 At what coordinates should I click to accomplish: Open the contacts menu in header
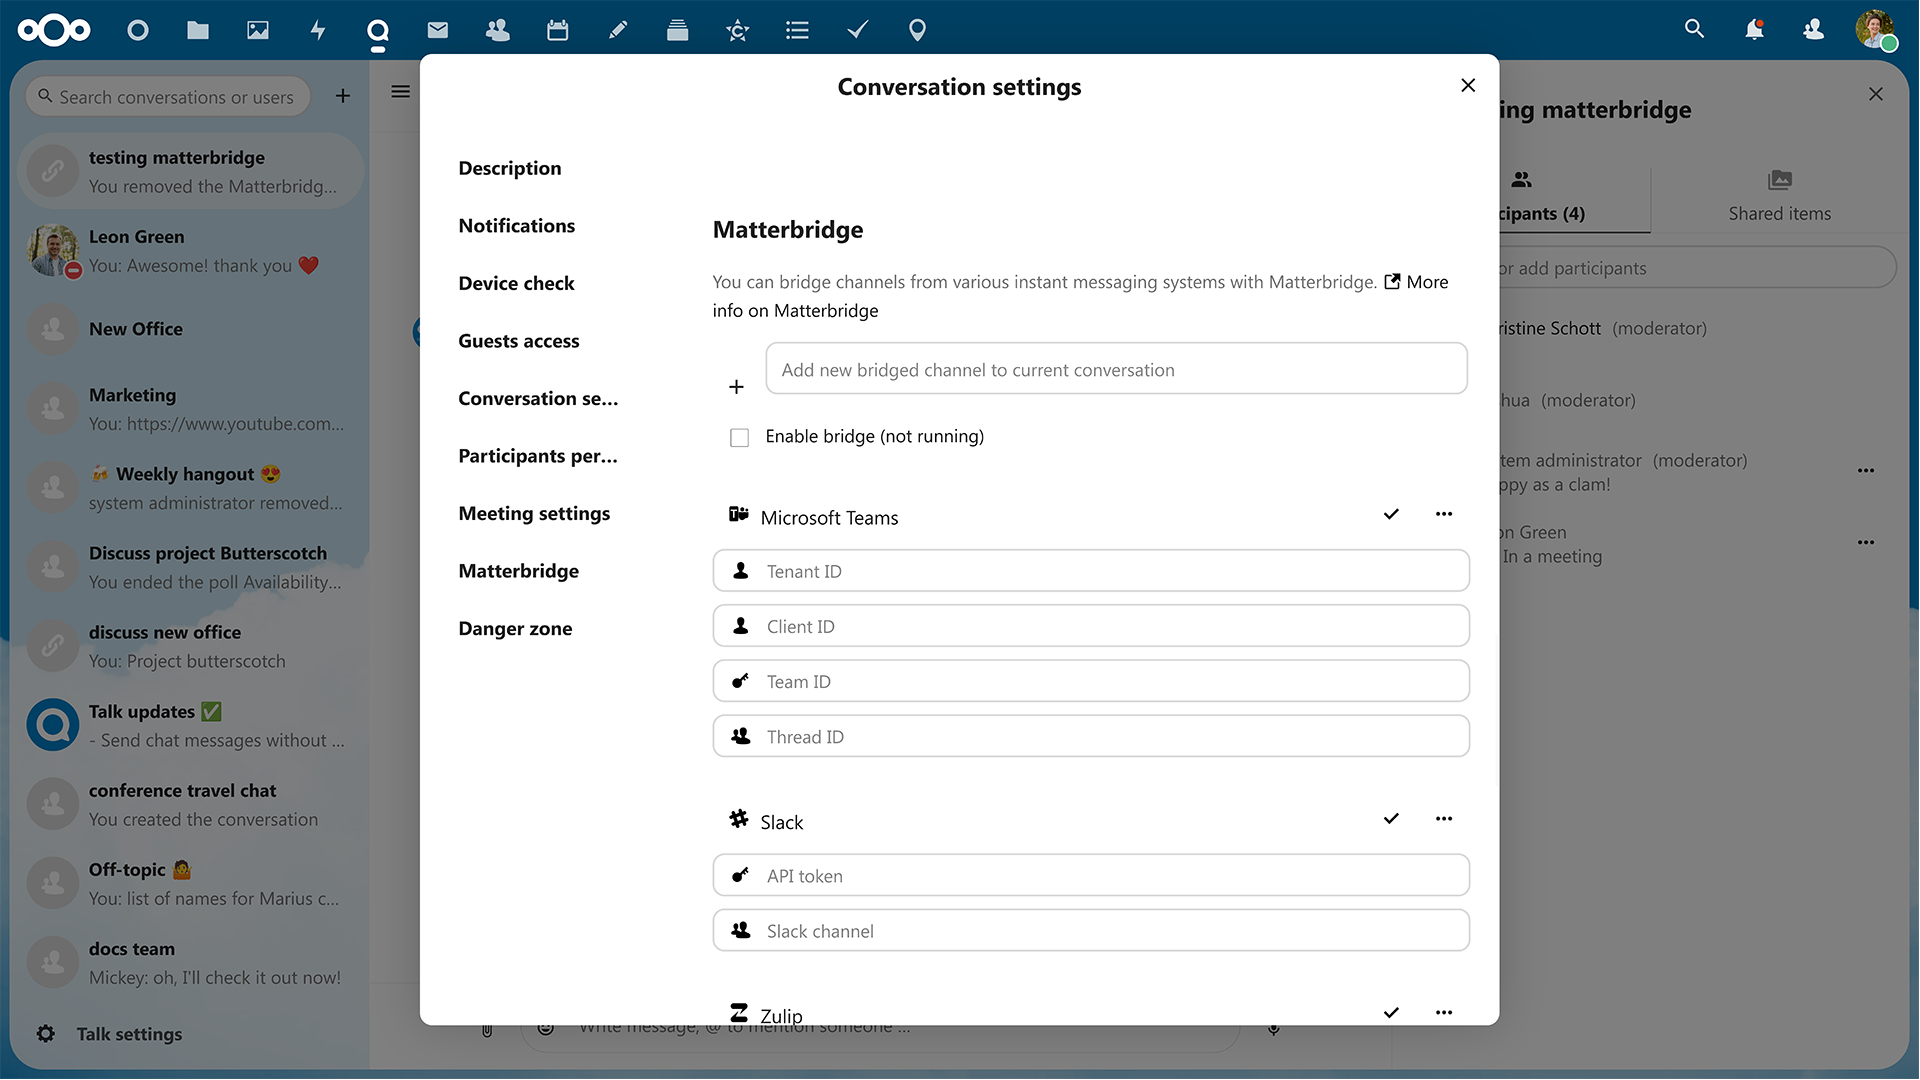tap(1814, 30)
